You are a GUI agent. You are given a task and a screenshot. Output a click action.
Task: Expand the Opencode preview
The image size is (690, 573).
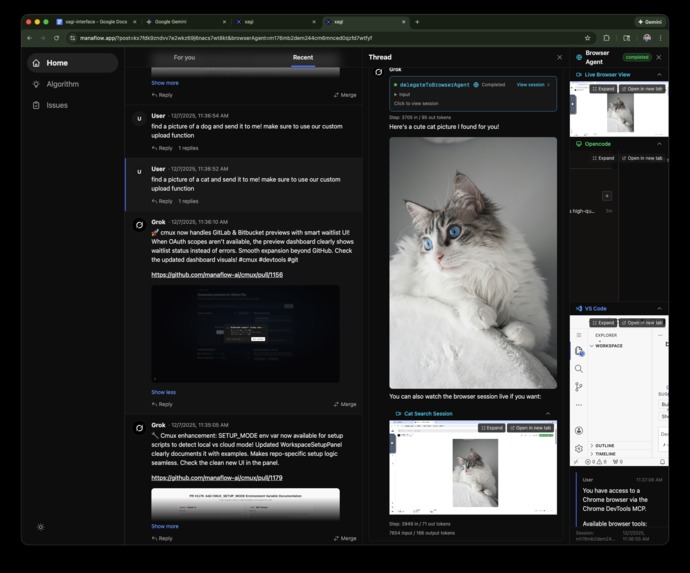[603, 158]
